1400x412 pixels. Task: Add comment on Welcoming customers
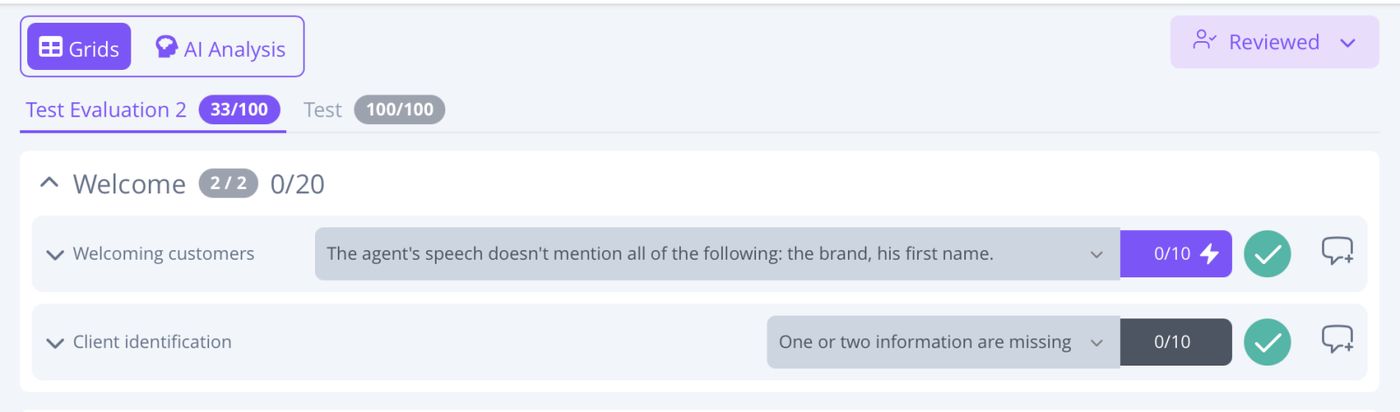coord(1337,252)
